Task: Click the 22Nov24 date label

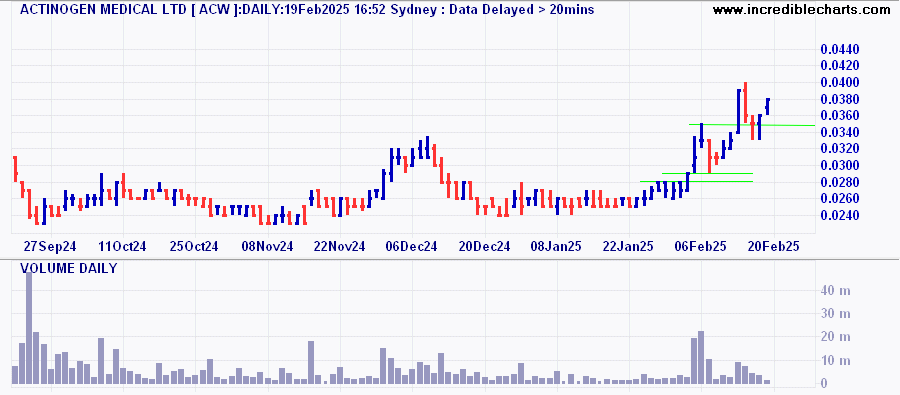Action: pos(339,246)
